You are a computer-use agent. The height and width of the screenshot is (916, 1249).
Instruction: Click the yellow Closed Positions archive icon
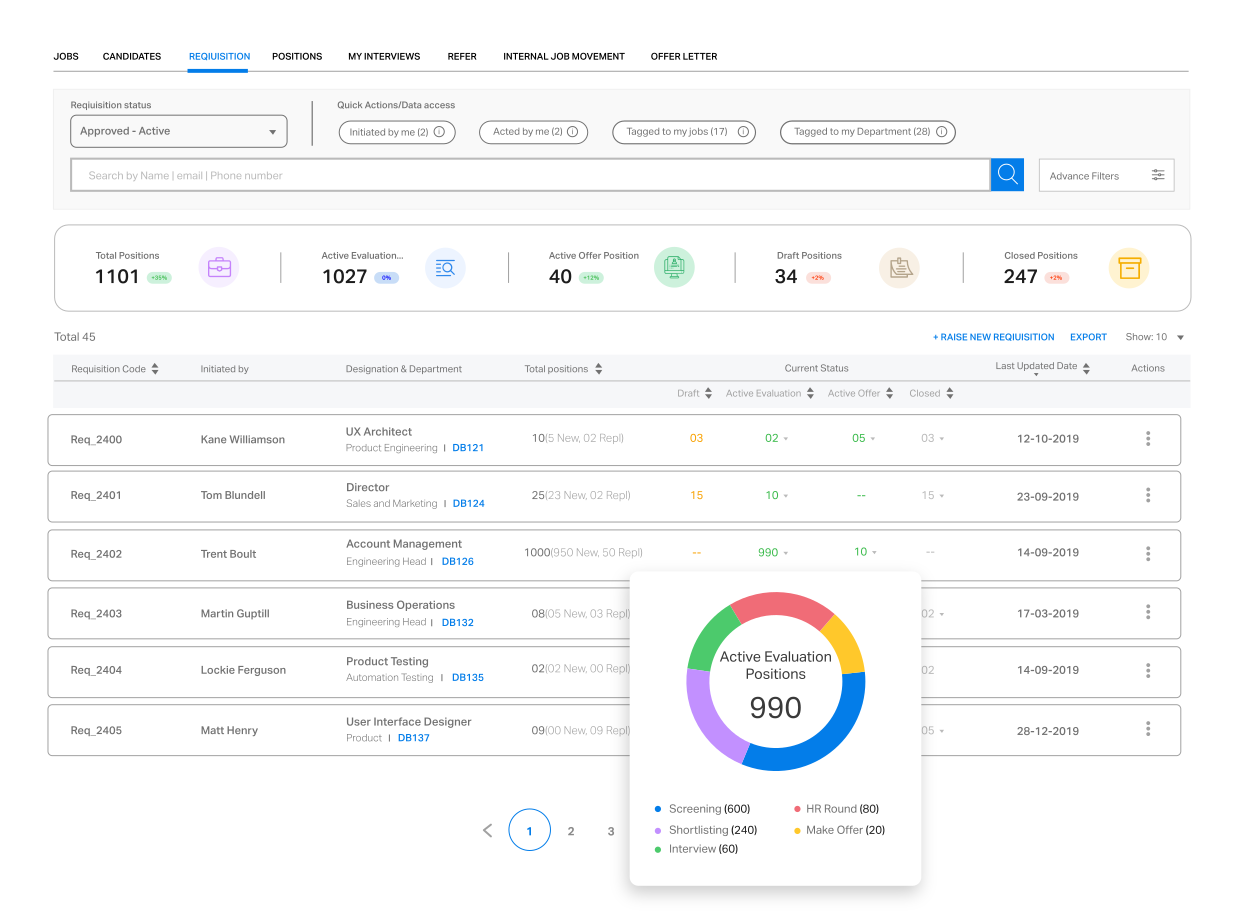(1129, 267)
